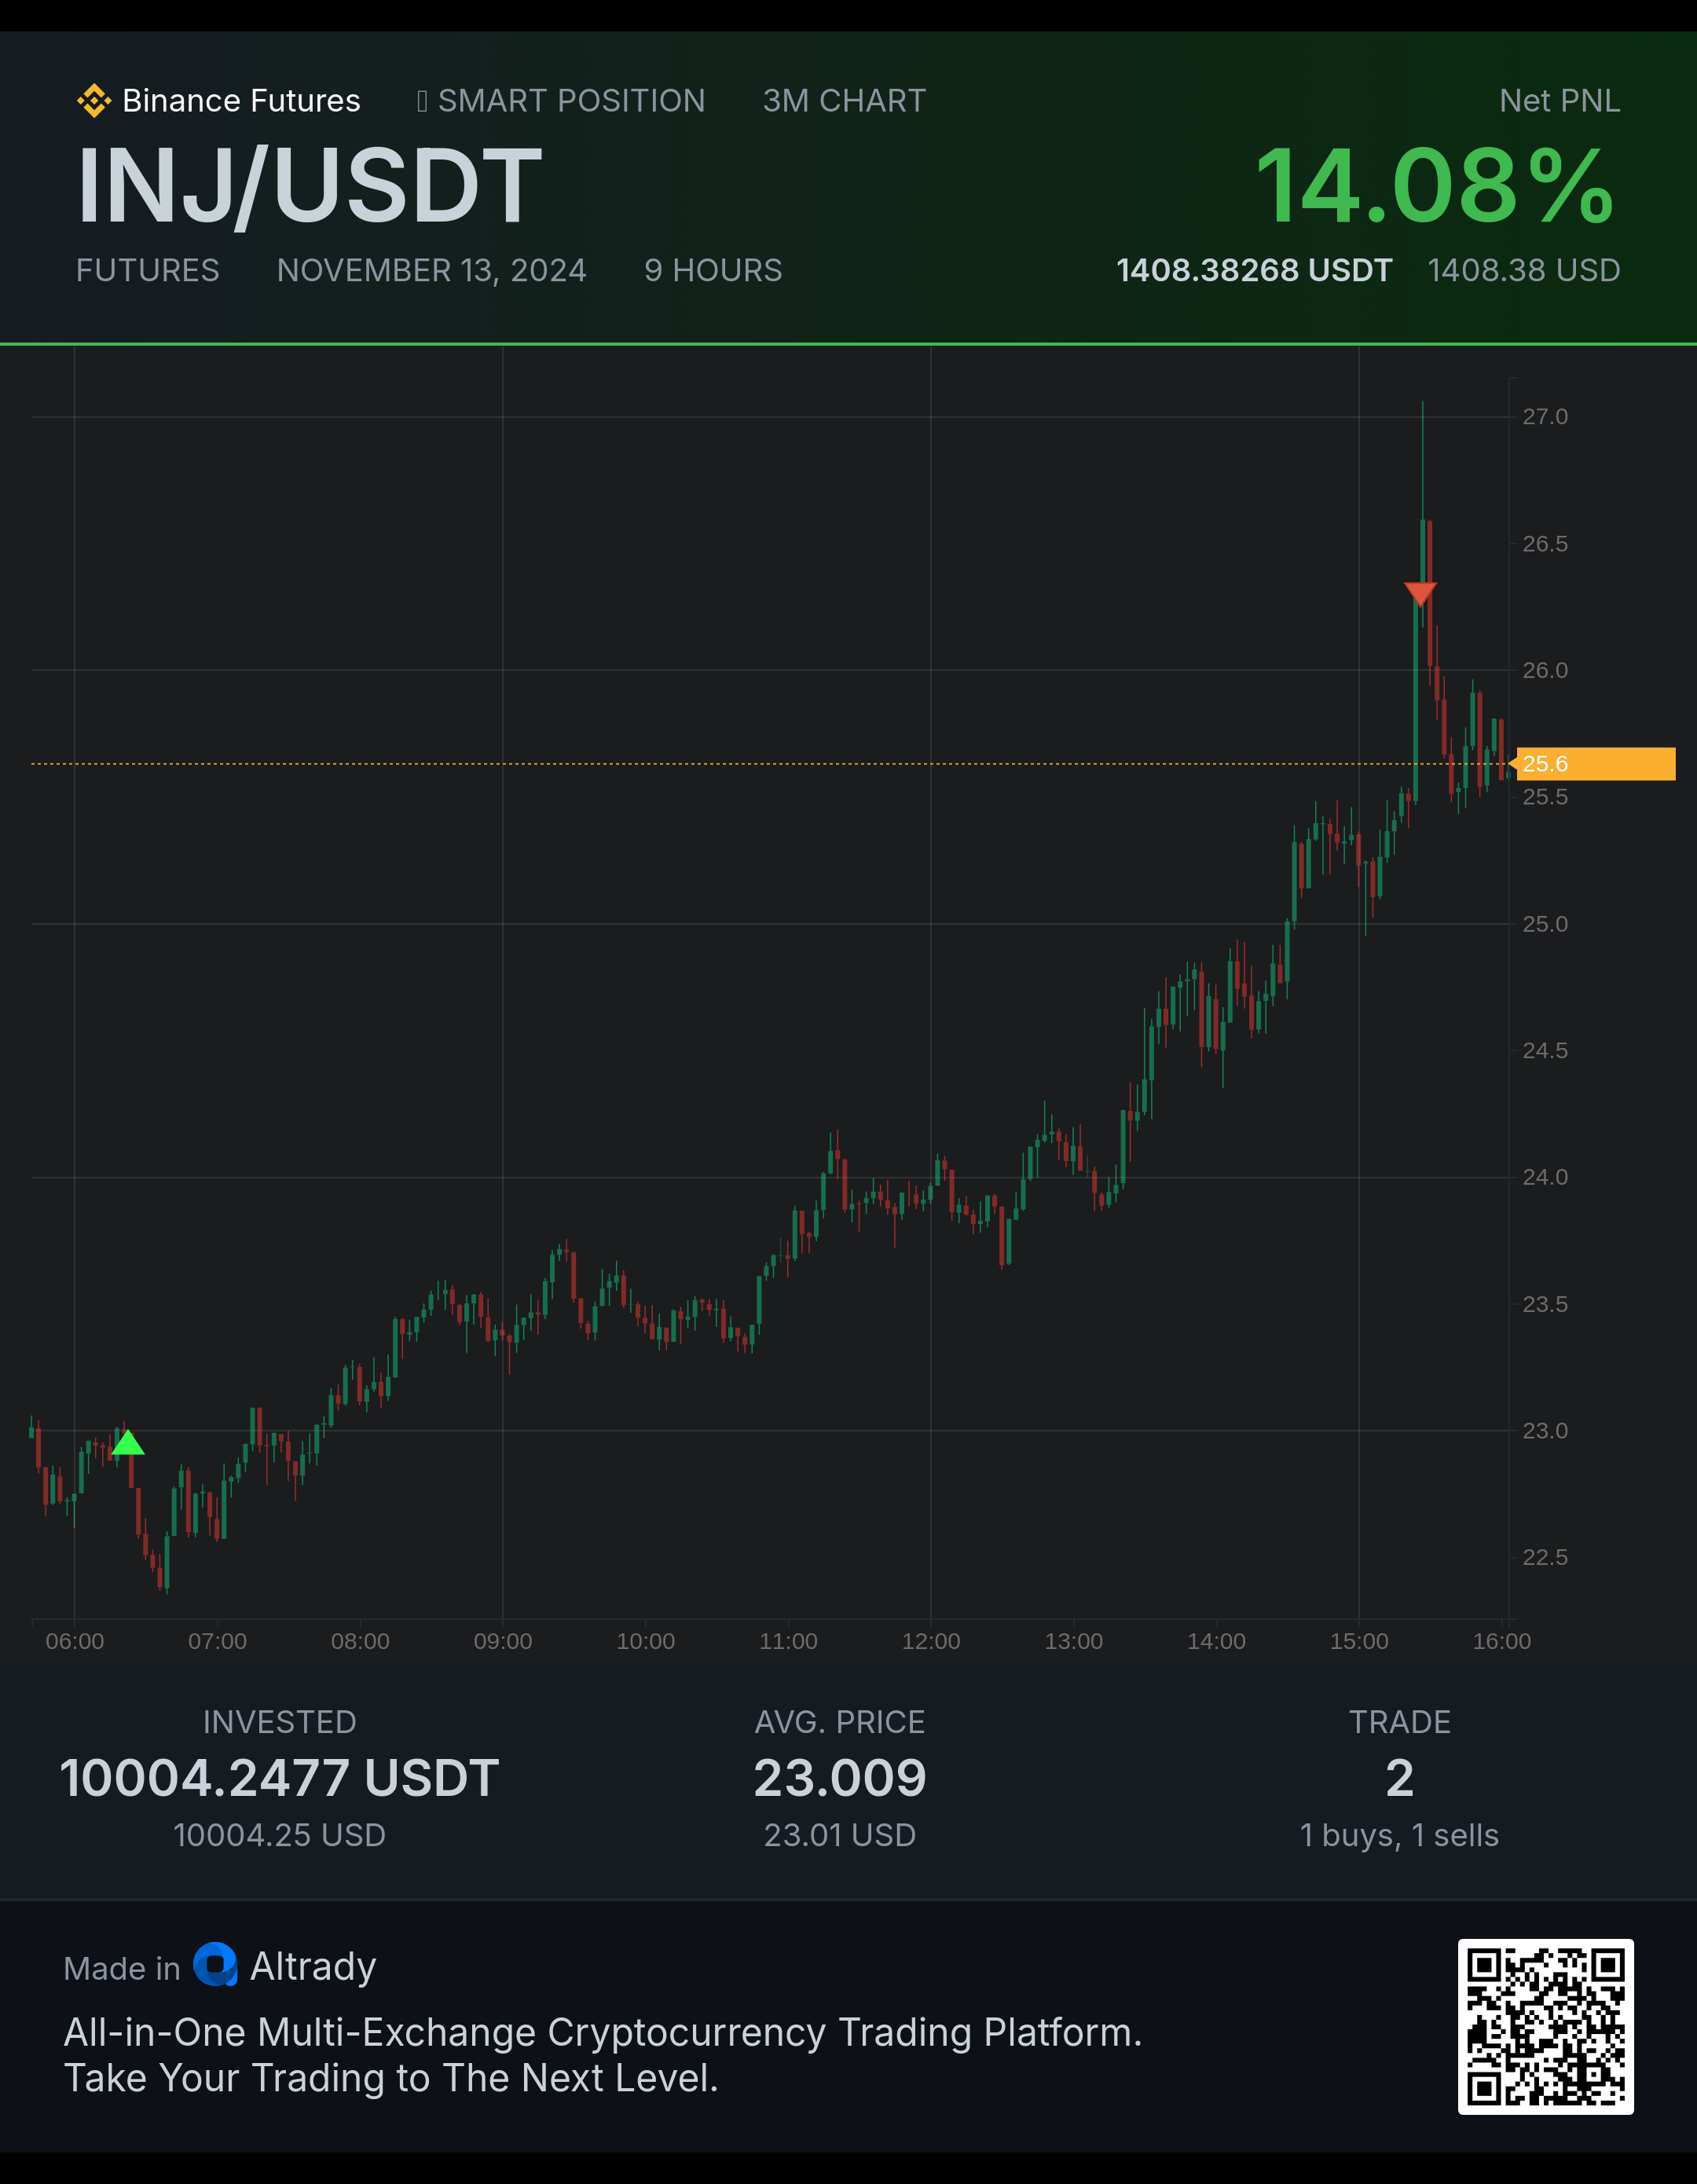Click the 23.0 price axis label

pos(1545,1430)
